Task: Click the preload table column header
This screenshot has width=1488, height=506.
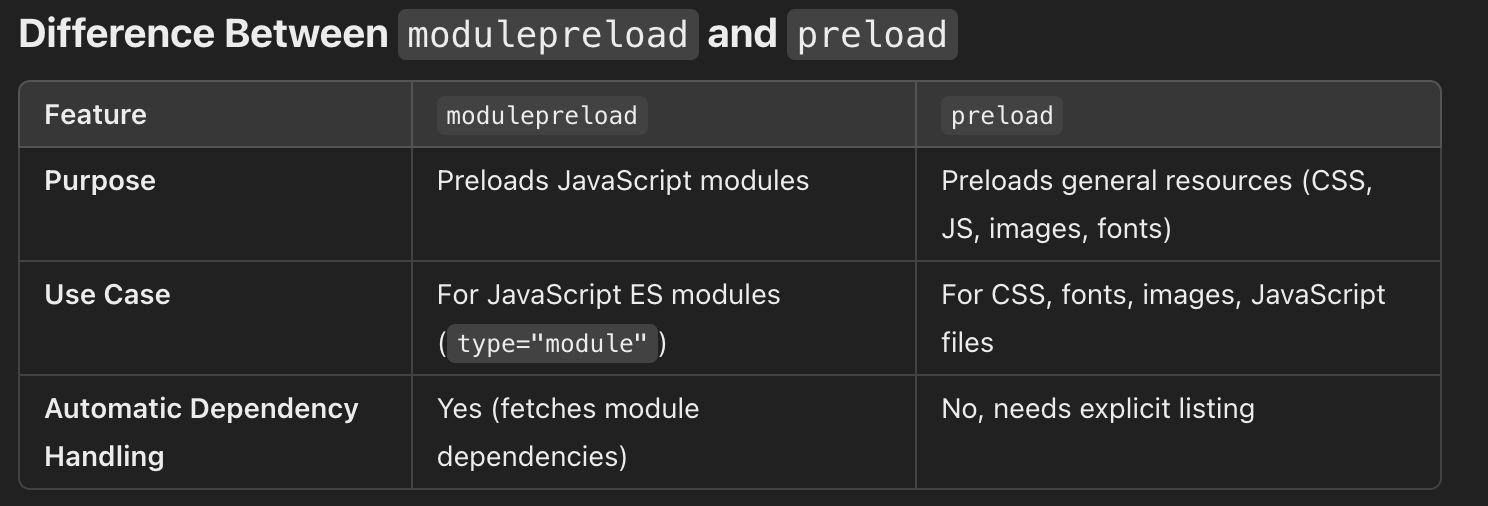Action: point(1002,115)
